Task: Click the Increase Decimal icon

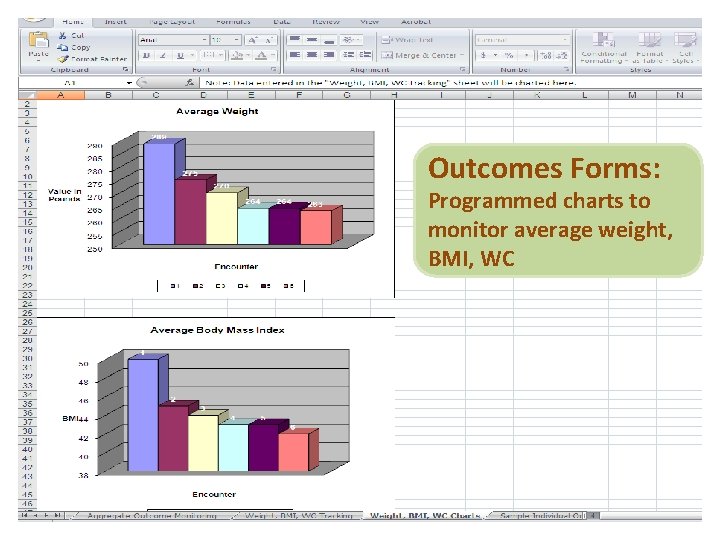Action: click(x=546, y=56)
